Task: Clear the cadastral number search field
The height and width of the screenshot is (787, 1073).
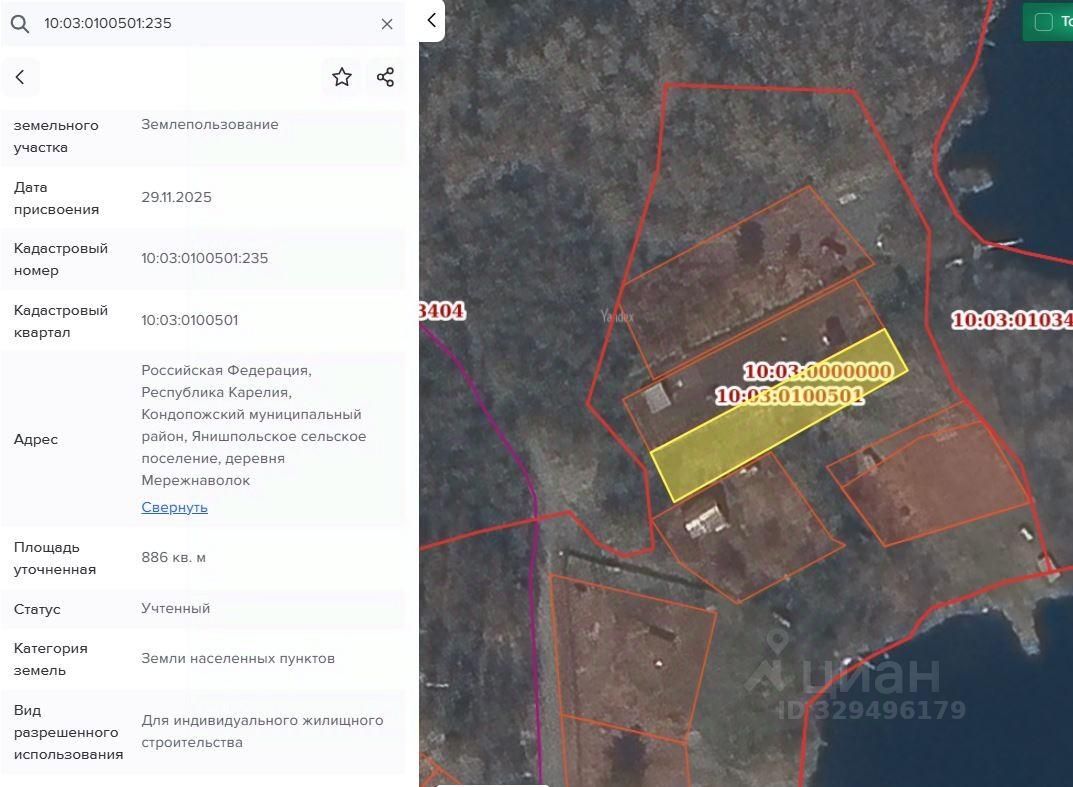Action: click(x=387, y=24)
